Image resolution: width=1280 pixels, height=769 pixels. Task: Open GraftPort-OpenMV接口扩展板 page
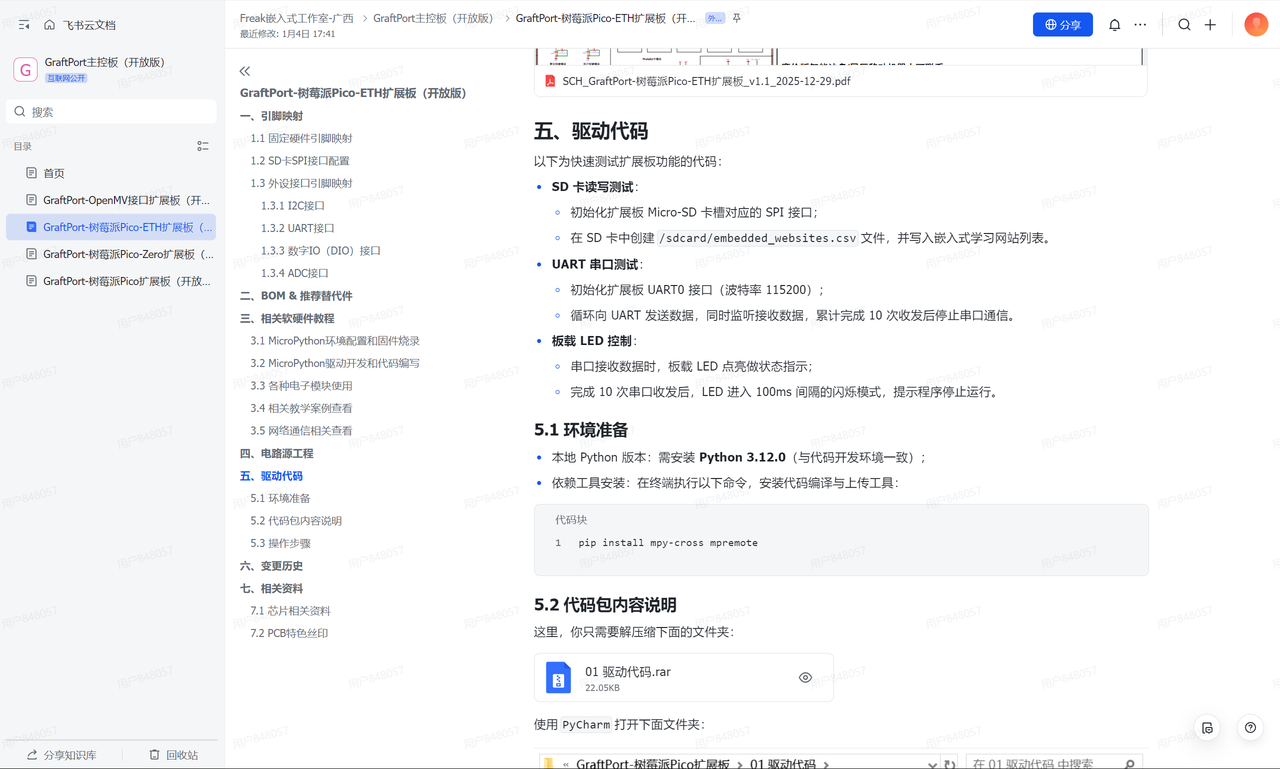click(111, 200)
